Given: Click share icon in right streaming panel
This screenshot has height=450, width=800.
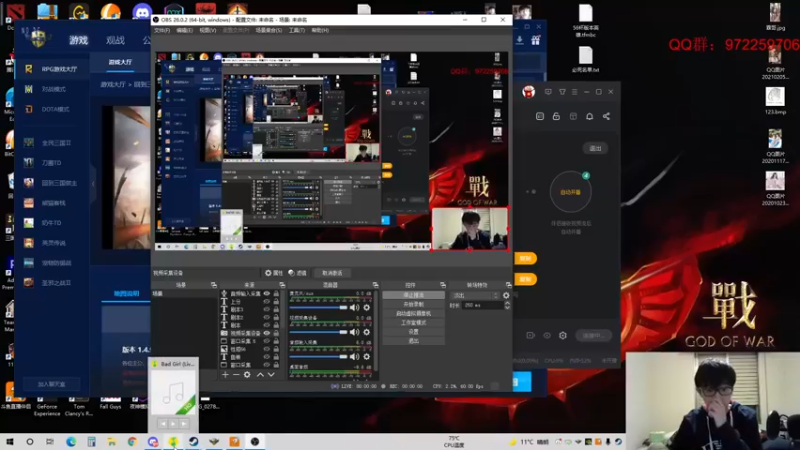Looking at the screenshot, I should tap(606, 116).
